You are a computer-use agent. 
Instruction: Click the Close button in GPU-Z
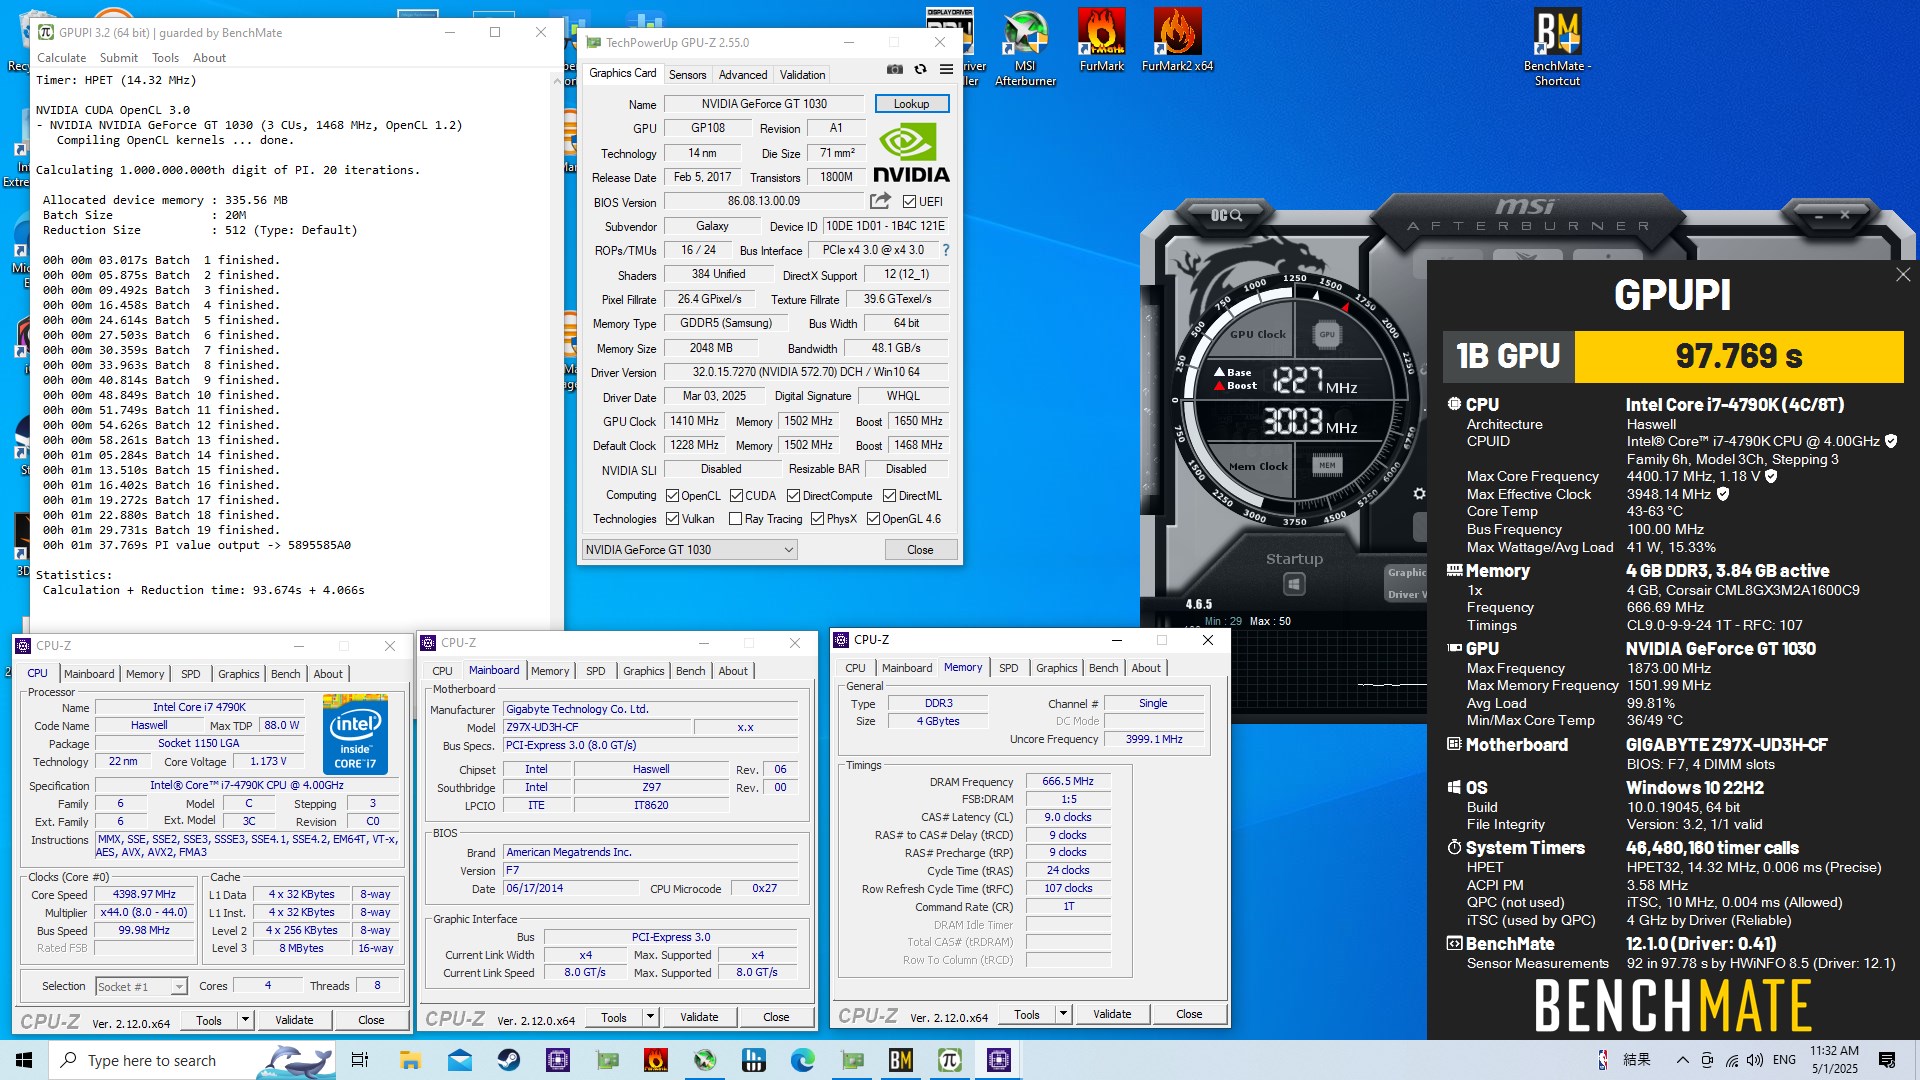[920, 550]
